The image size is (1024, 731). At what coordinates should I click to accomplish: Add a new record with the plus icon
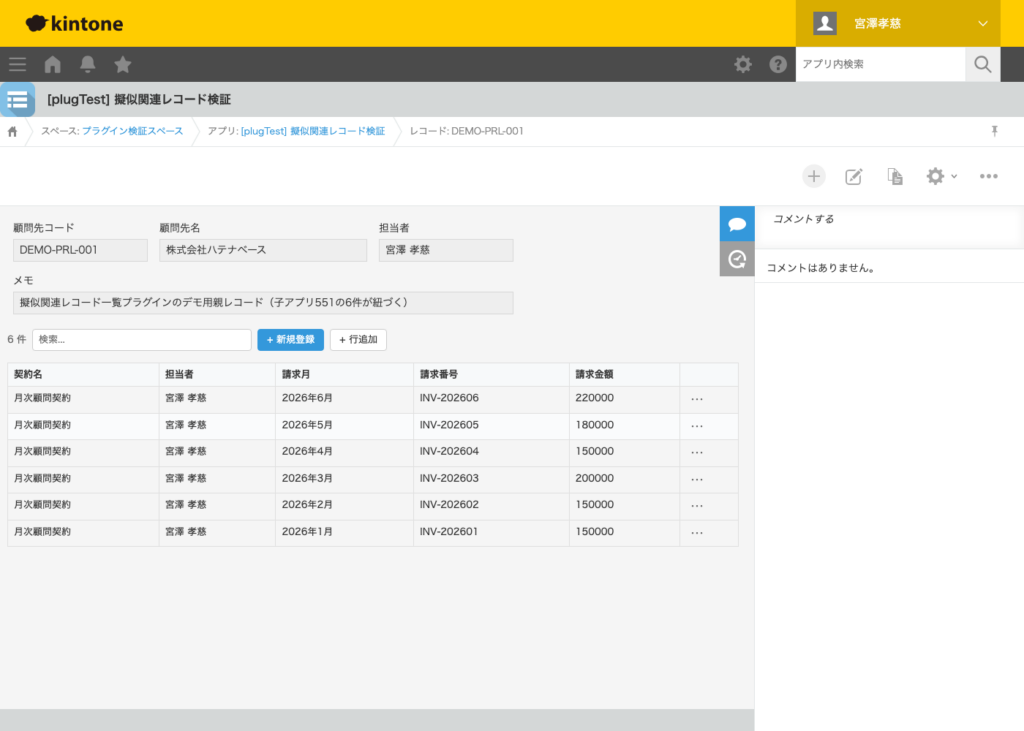point(814,176)
